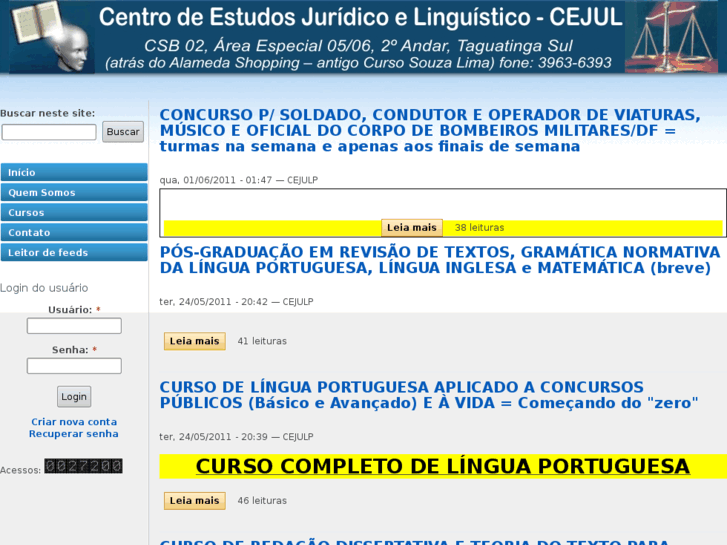Click the Buscar search button
Viewport: 727px width, 545px height.
point(123,132)
